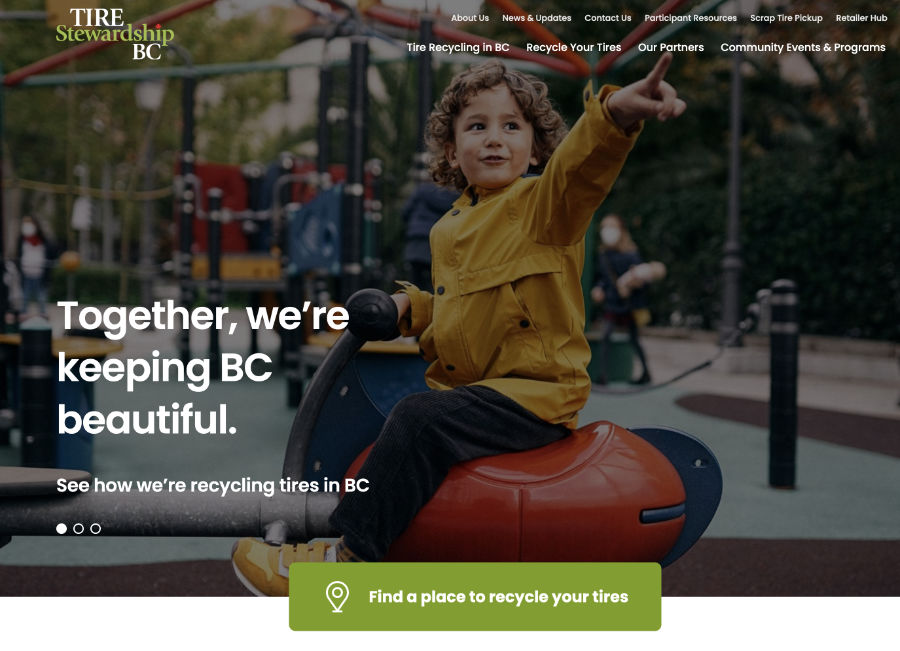The image size is (900, 651).
Task: Go to the Retailer Hub
Action: (862, 18)
